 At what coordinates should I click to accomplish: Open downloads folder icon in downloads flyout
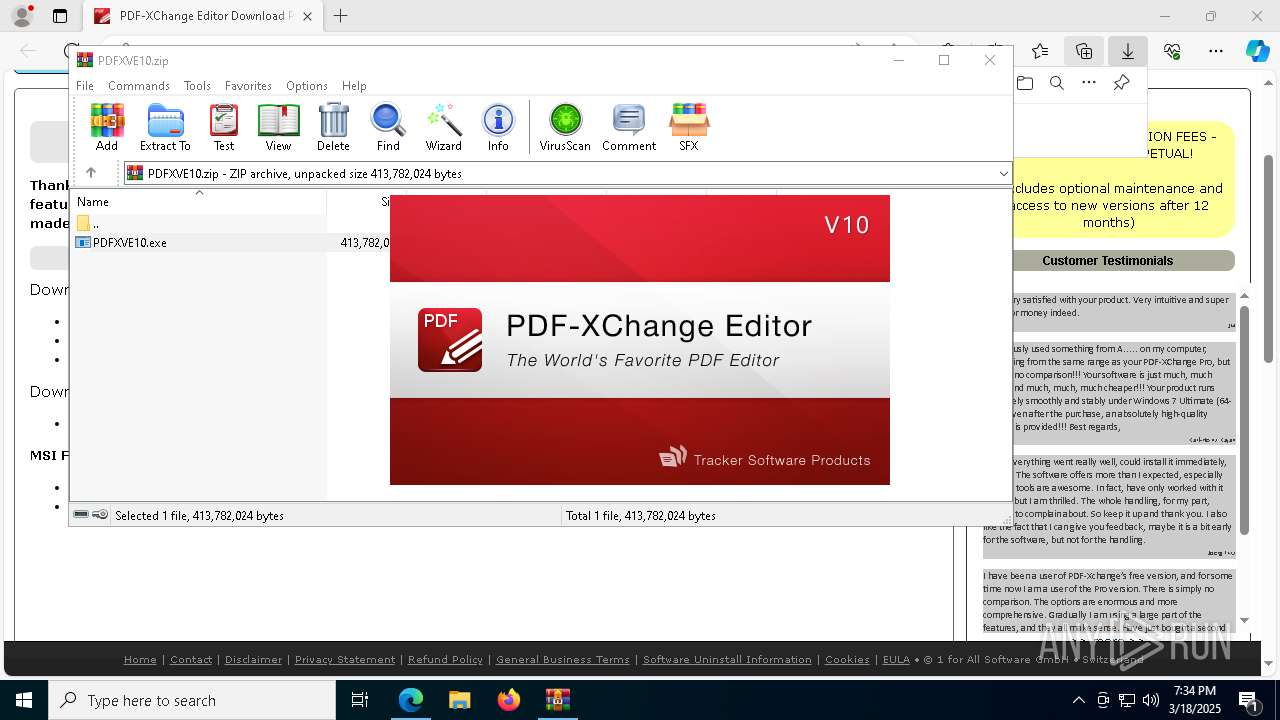tap(1025, 83)
